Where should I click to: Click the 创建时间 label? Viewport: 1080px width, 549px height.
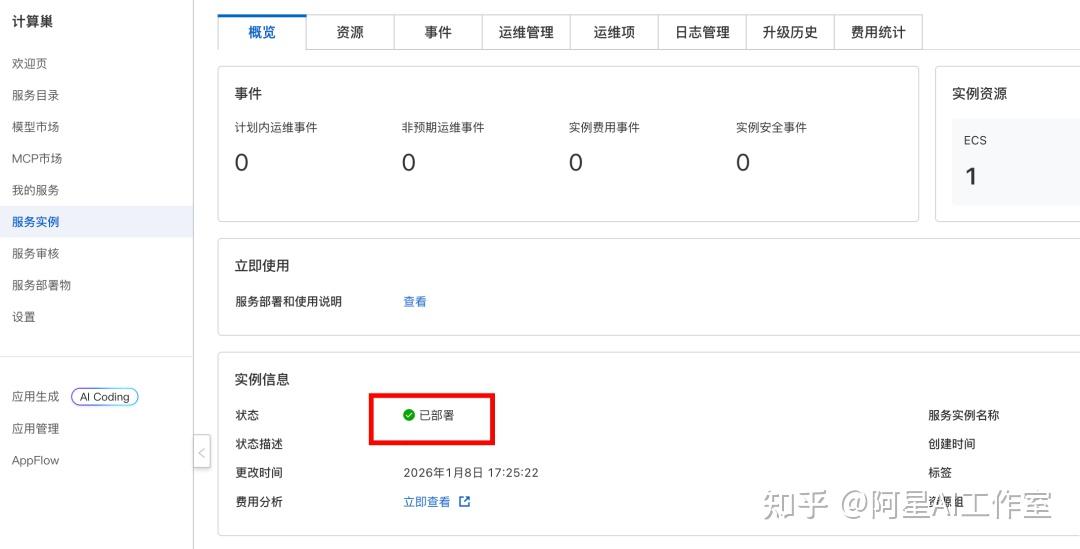coord(951,444)
